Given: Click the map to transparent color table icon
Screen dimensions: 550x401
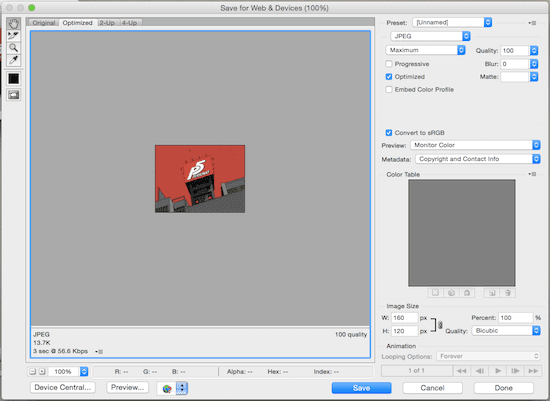Looking at the screenshot, I should (435, 293).
